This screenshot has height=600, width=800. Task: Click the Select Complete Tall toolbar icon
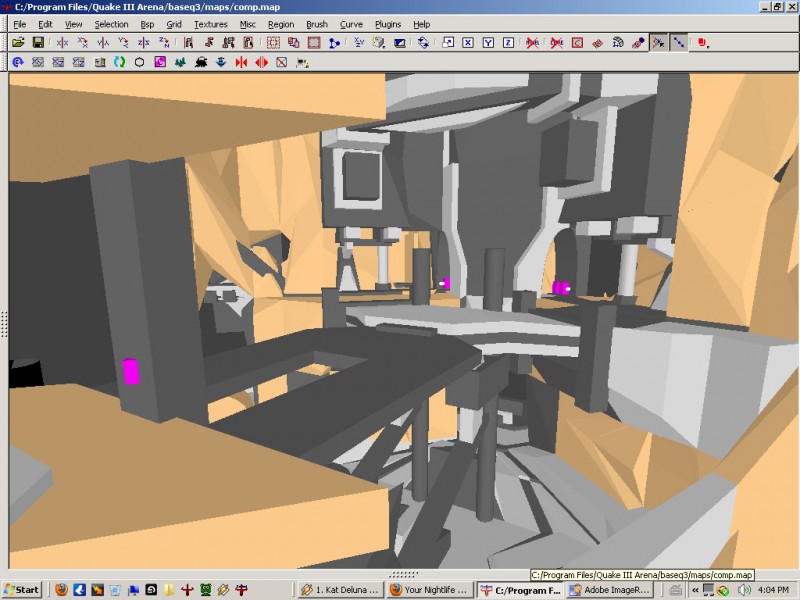click(188, 43)
